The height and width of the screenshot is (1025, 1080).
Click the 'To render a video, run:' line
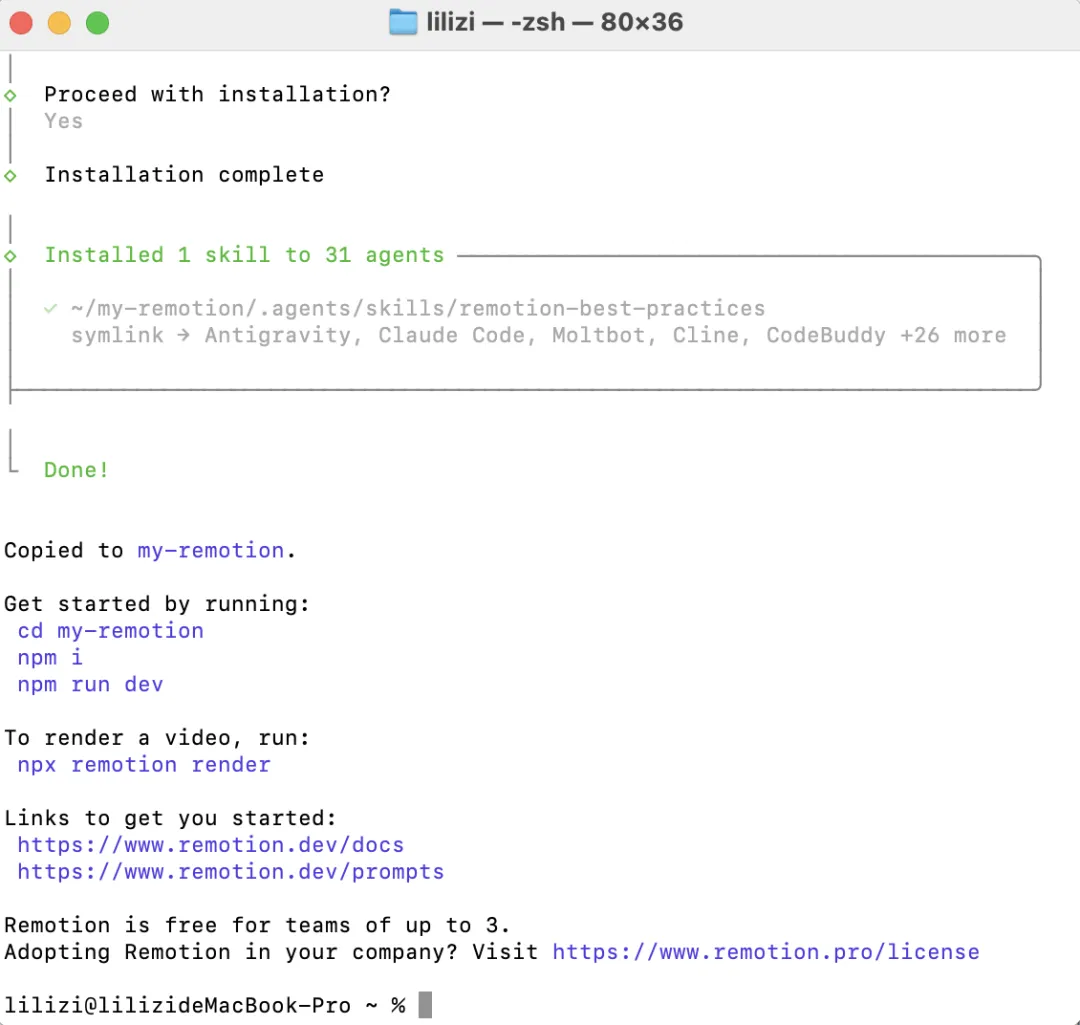point(157,738)
